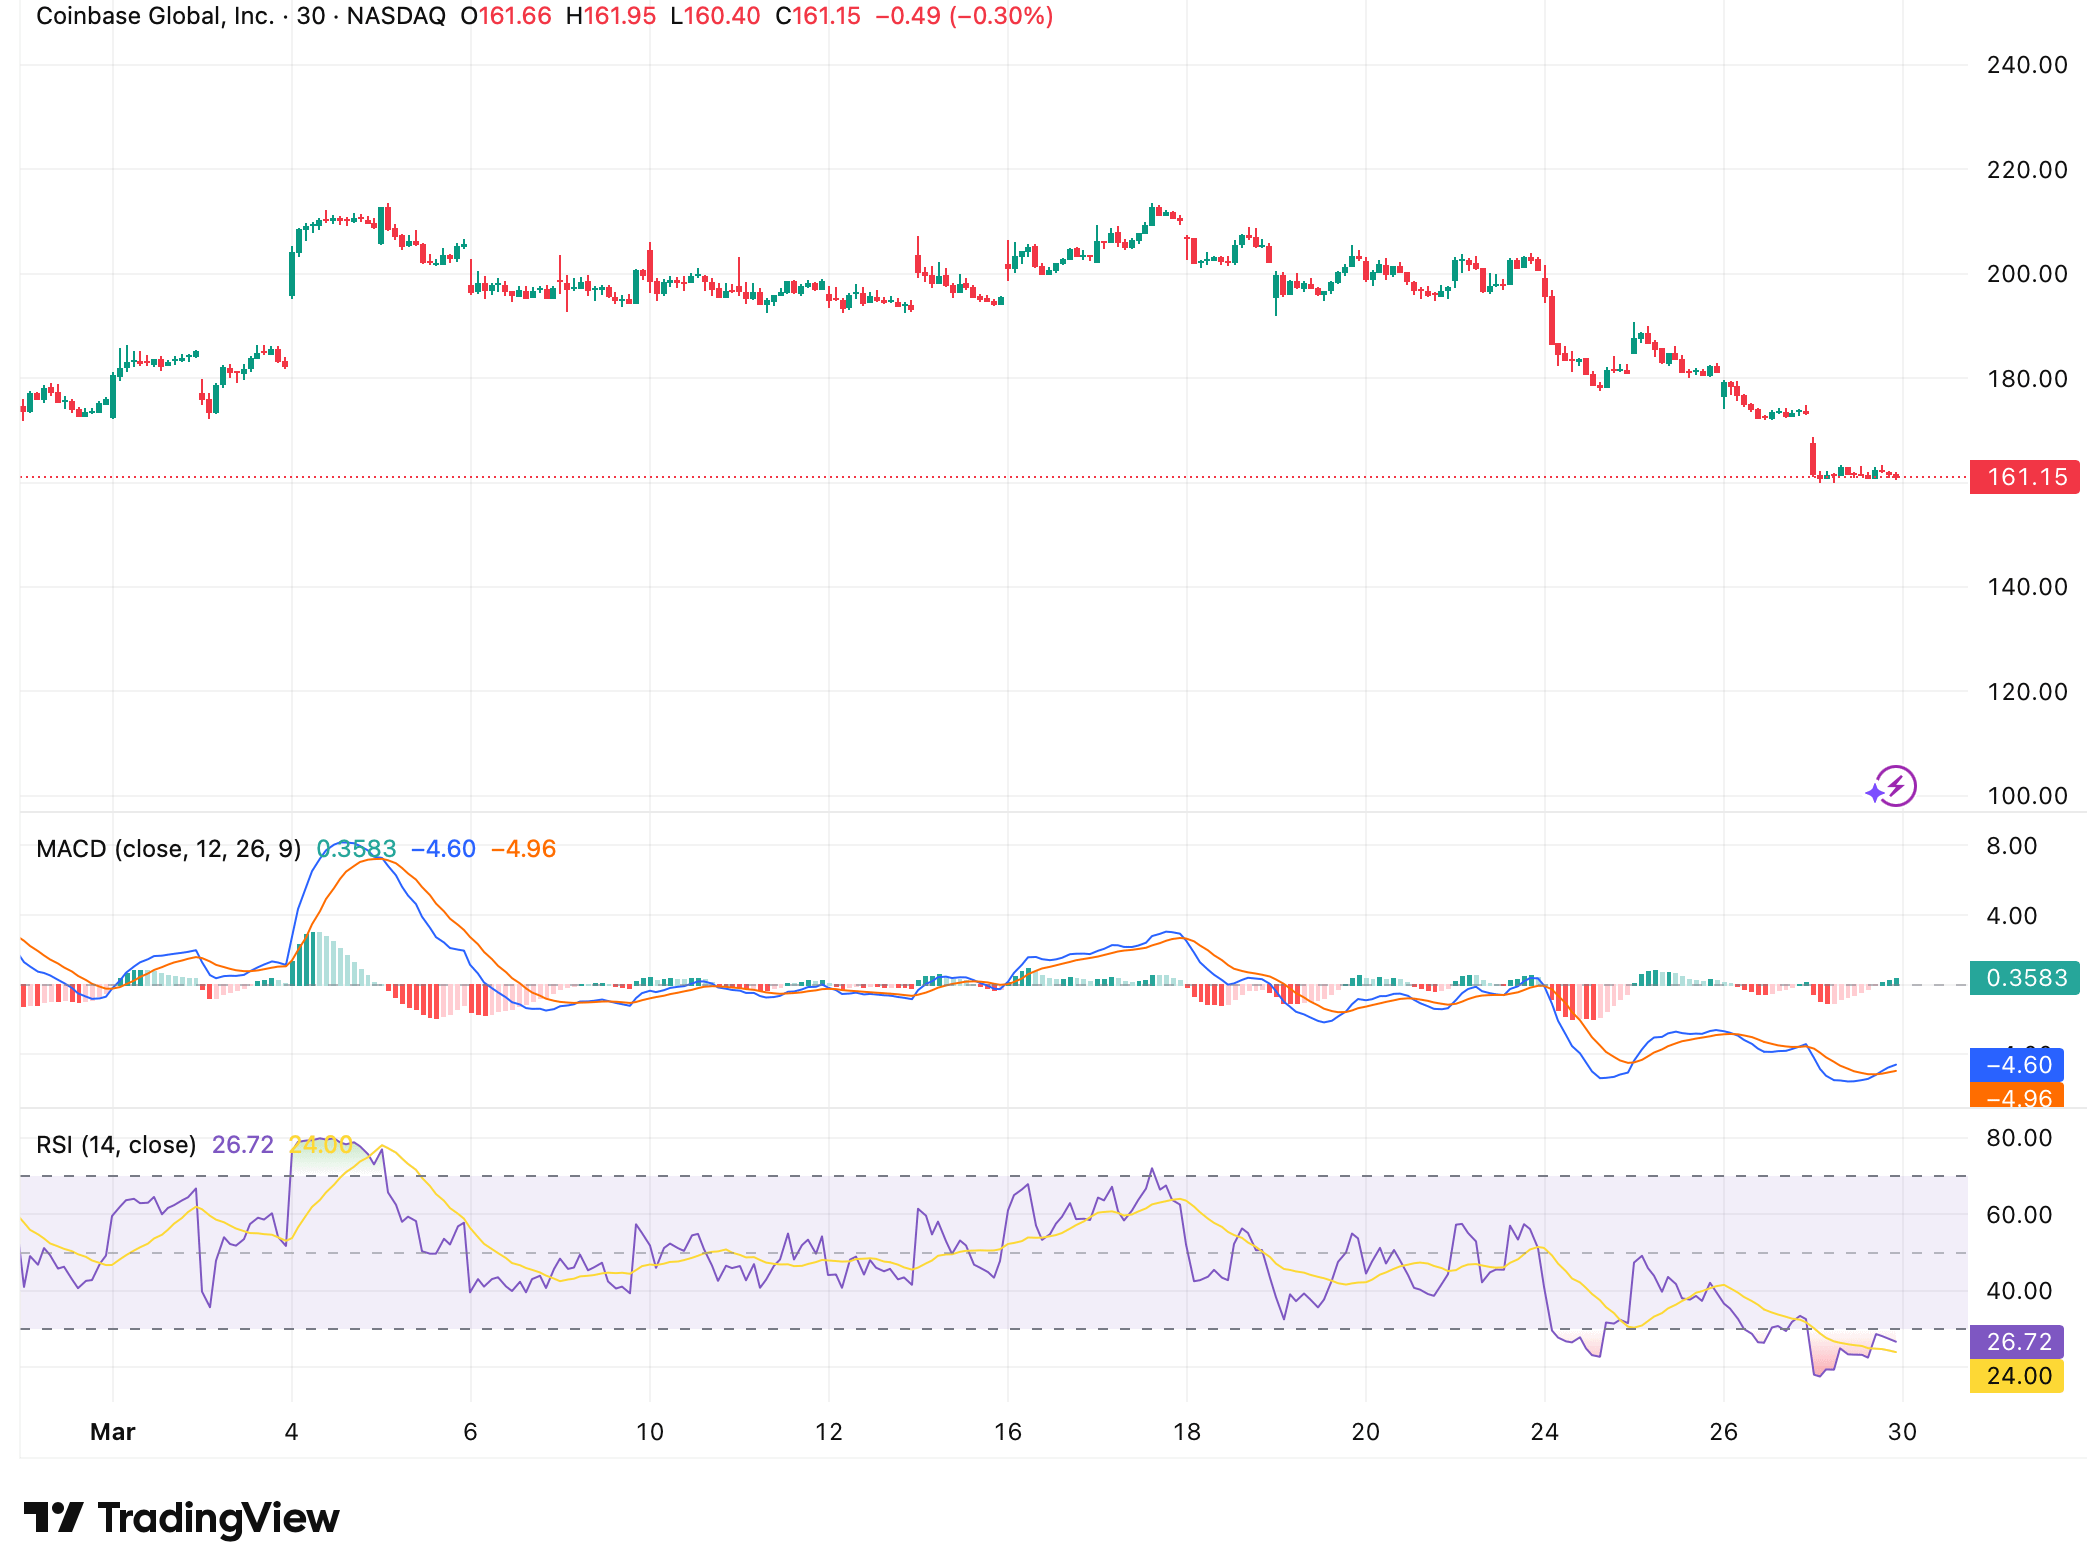Viewport: 2087px width, 1553px height.
Task: Select the Mar label on the time axis
Action: tap(113, 1431)
